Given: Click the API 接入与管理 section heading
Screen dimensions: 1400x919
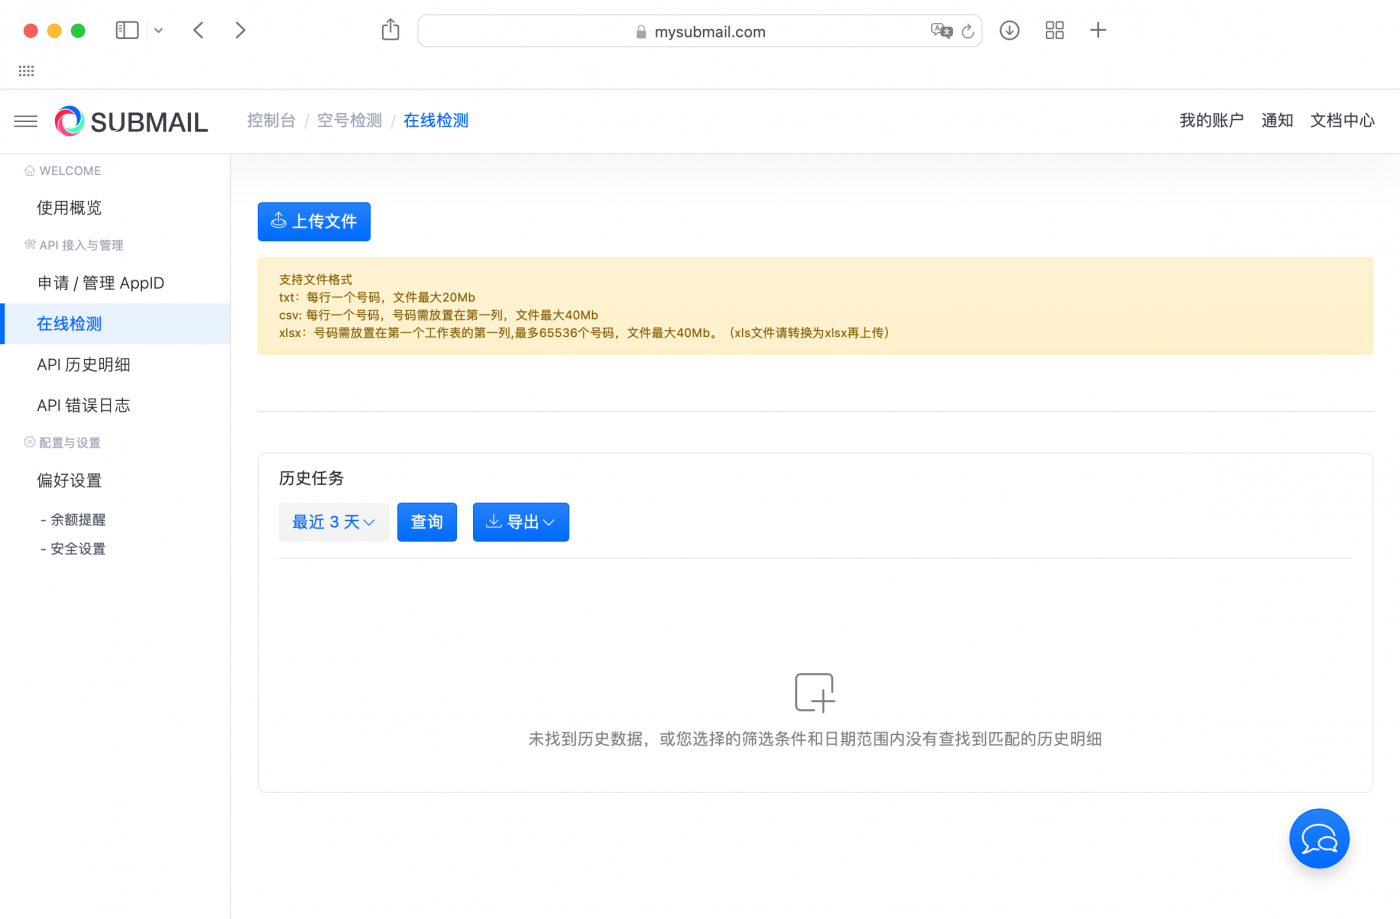Looking at the screenshot, I should pyautogui.click(x=74, y=245).
